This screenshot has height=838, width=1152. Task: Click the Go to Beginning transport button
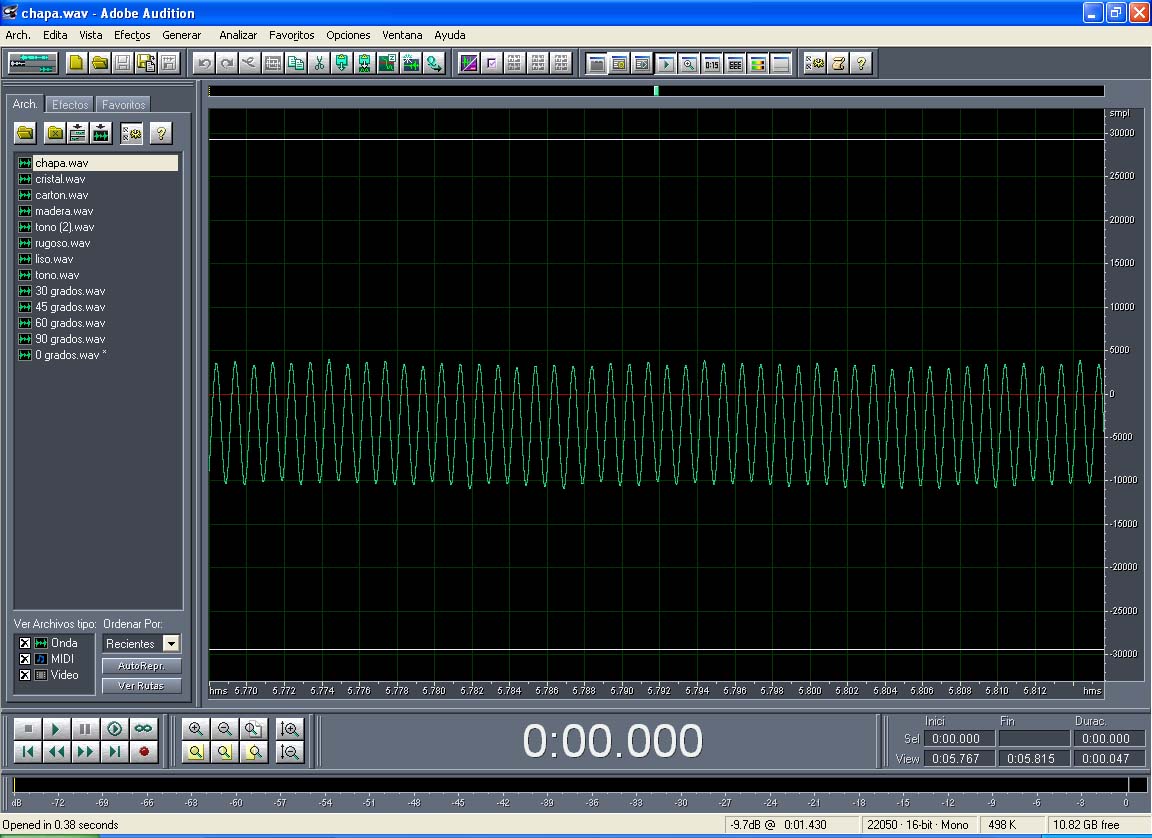pyautogui.click(x=28, y=751)
